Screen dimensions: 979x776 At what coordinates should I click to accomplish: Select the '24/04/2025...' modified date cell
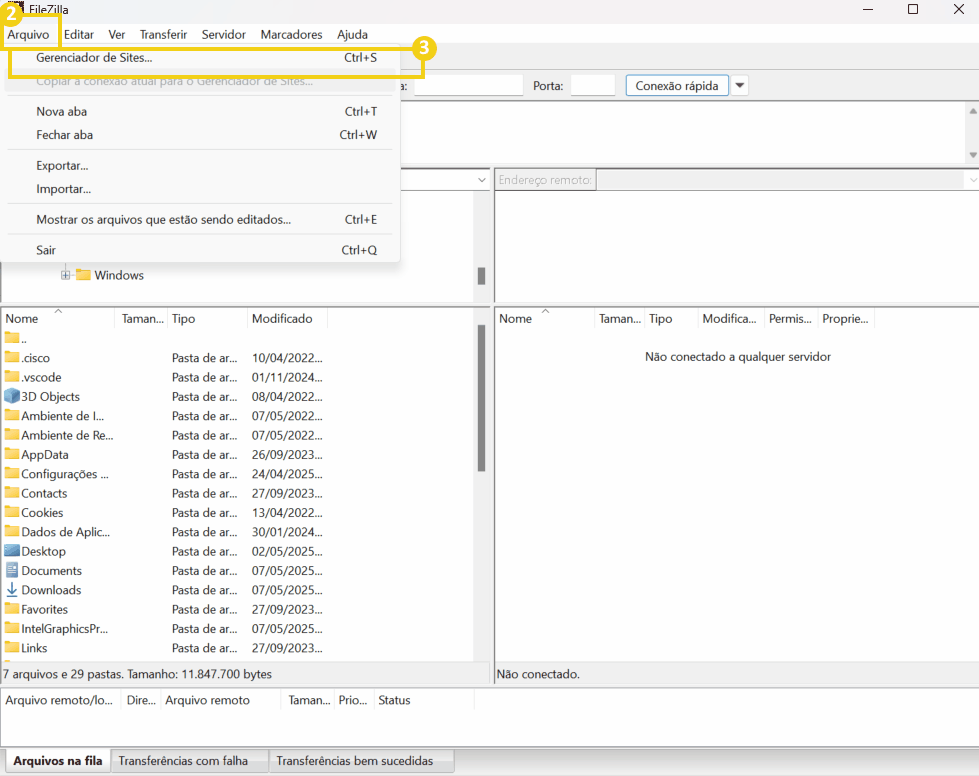287,474
